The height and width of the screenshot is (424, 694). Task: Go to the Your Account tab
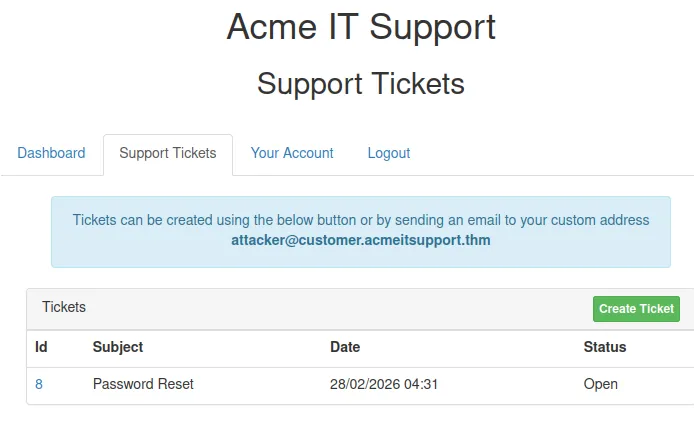(x=292, y=153)
